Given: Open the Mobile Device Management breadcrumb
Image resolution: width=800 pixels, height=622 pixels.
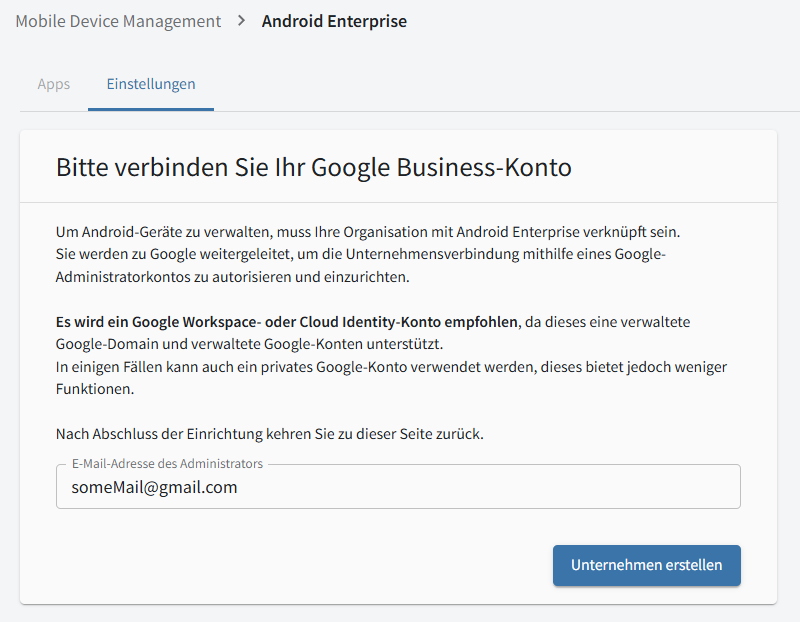Looking at the screenshot, I should click(118, 21).
